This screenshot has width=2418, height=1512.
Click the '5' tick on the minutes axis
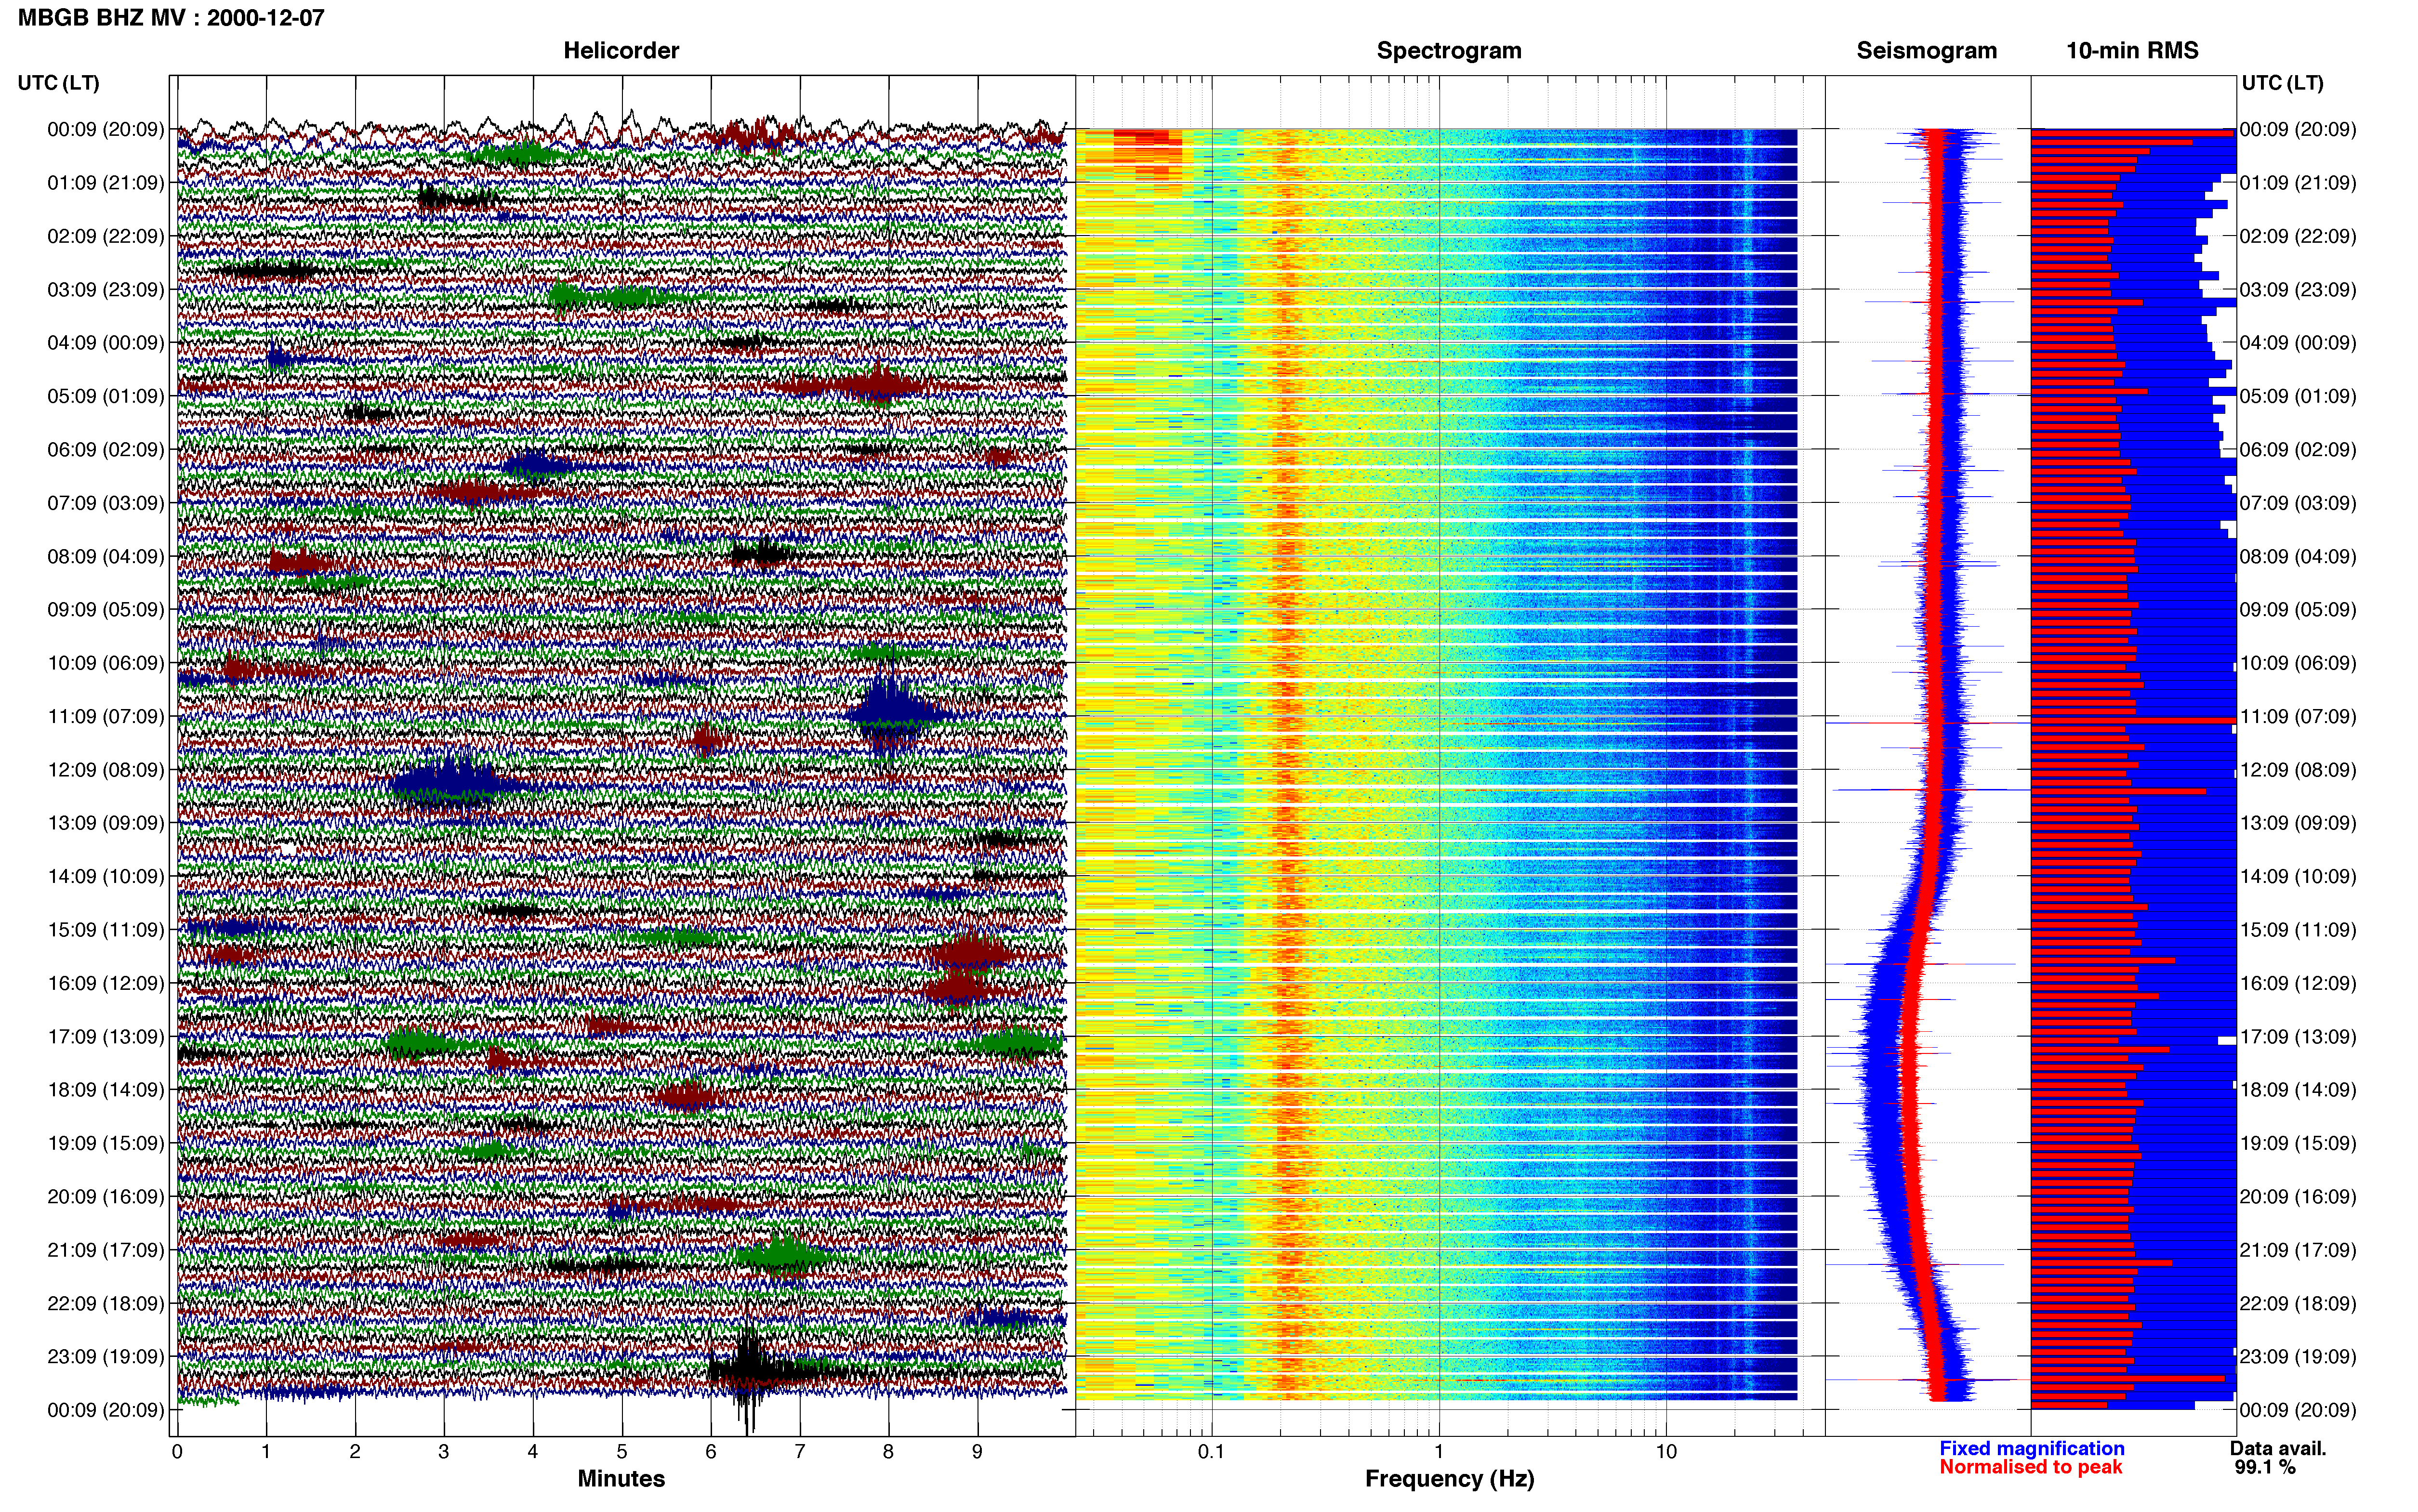[x=622, y=1451]
